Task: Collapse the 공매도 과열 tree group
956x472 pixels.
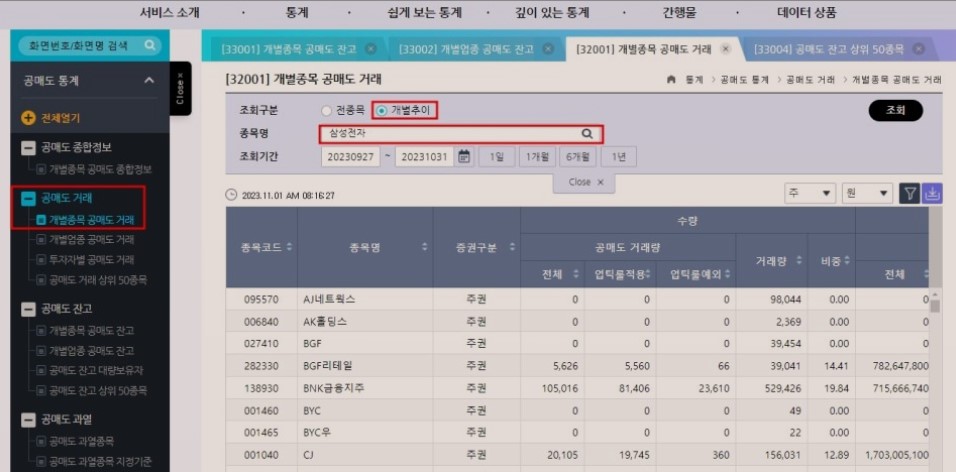Action: point(28,420)
